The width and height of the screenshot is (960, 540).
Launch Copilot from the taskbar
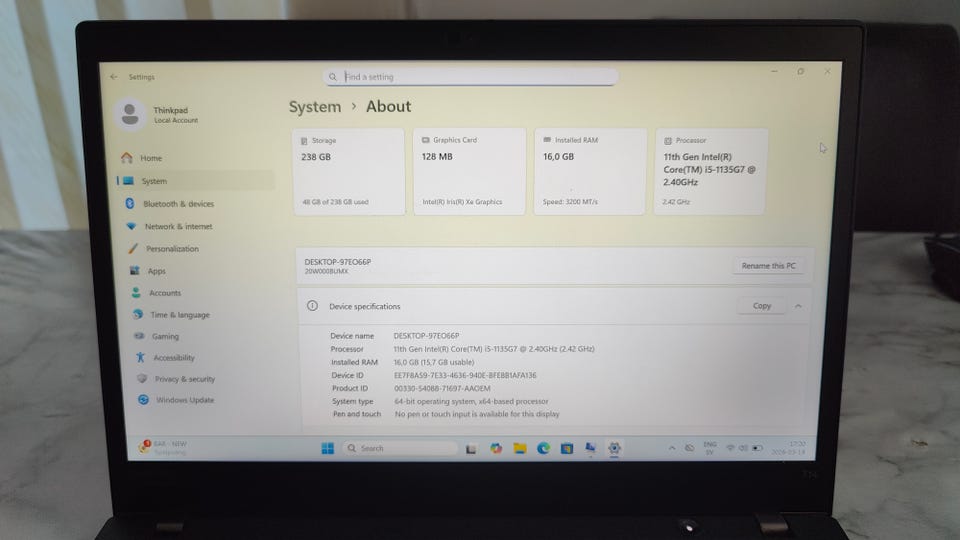click(496, 448)
